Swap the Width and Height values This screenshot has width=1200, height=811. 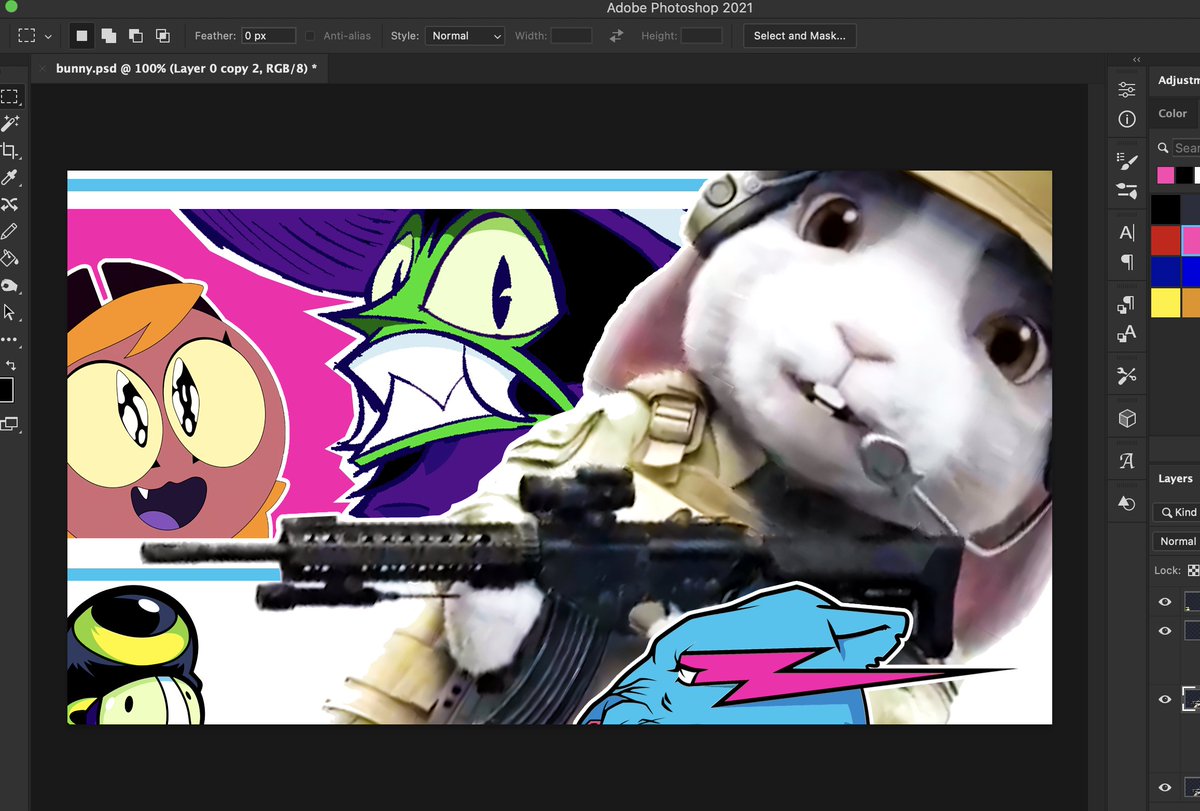click(x=617, y=35)
